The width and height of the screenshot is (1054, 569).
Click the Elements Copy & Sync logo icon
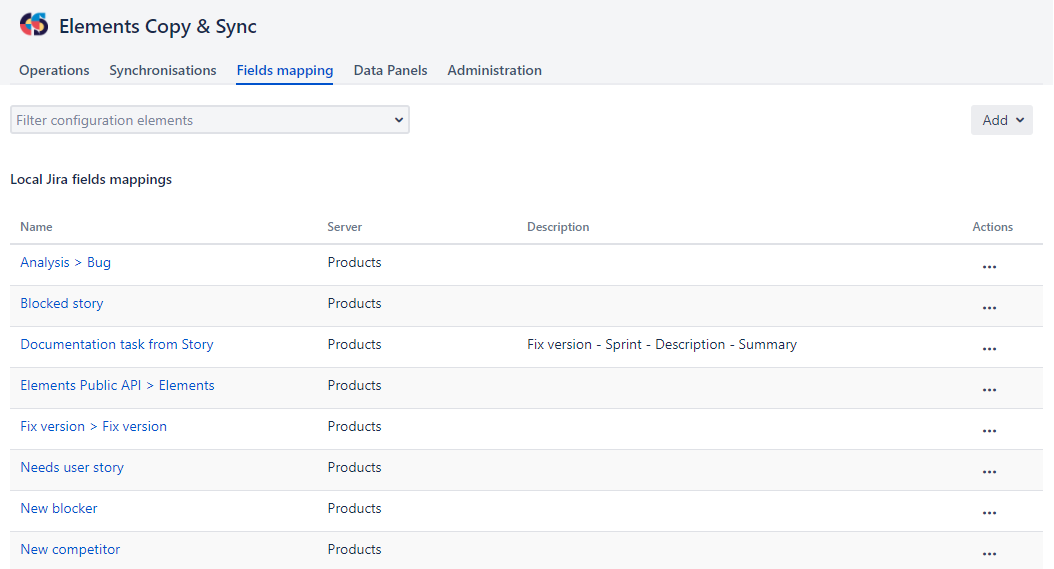tap(34, 26)
